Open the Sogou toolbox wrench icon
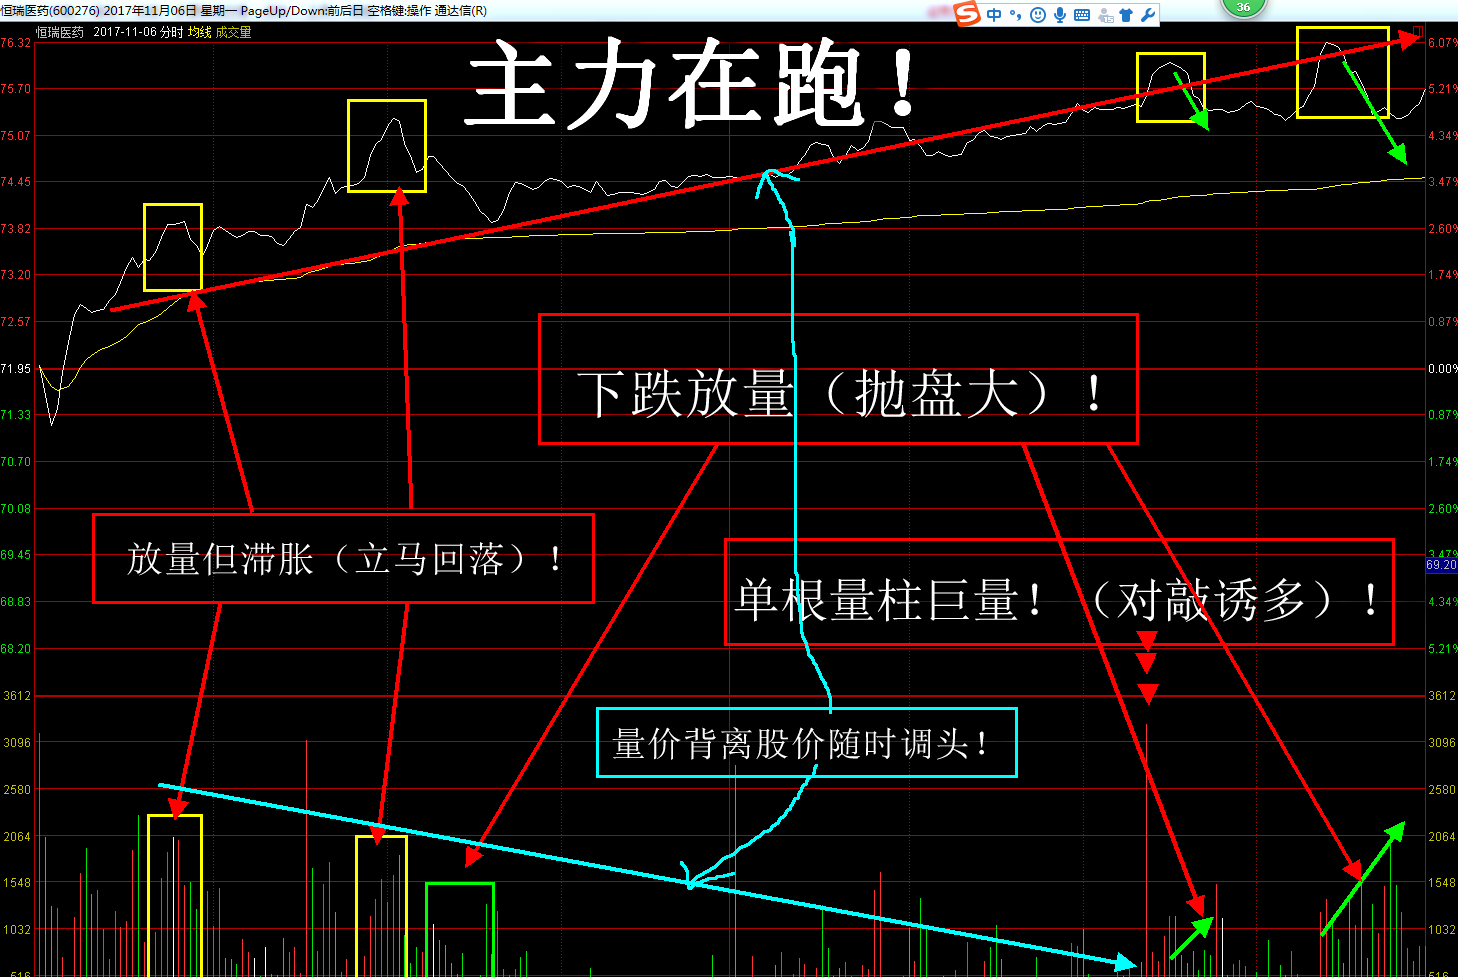The height and width of the screenshot is (977, 1458). [x=1148, y=15]
